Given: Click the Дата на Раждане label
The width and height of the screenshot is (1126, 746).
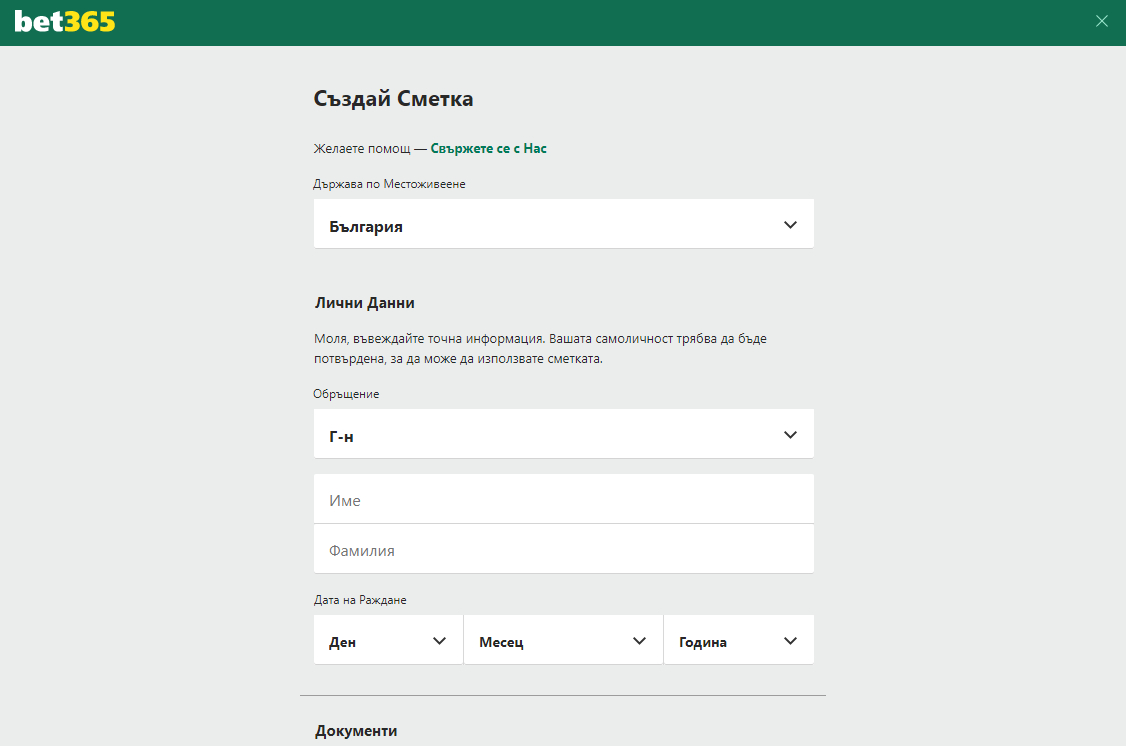Looking at the screenshot, I should click(360, 600).
